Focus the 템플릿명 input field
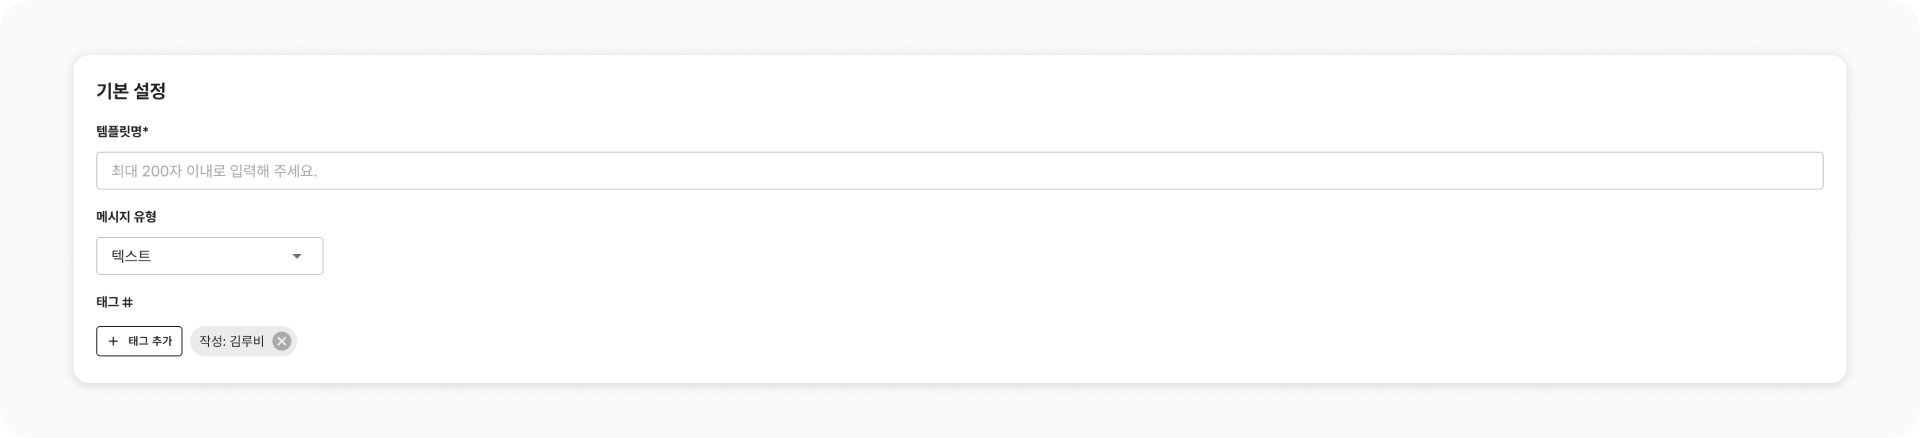Image resolution: width=1920 pixels, height=438 pixels. 959,171
